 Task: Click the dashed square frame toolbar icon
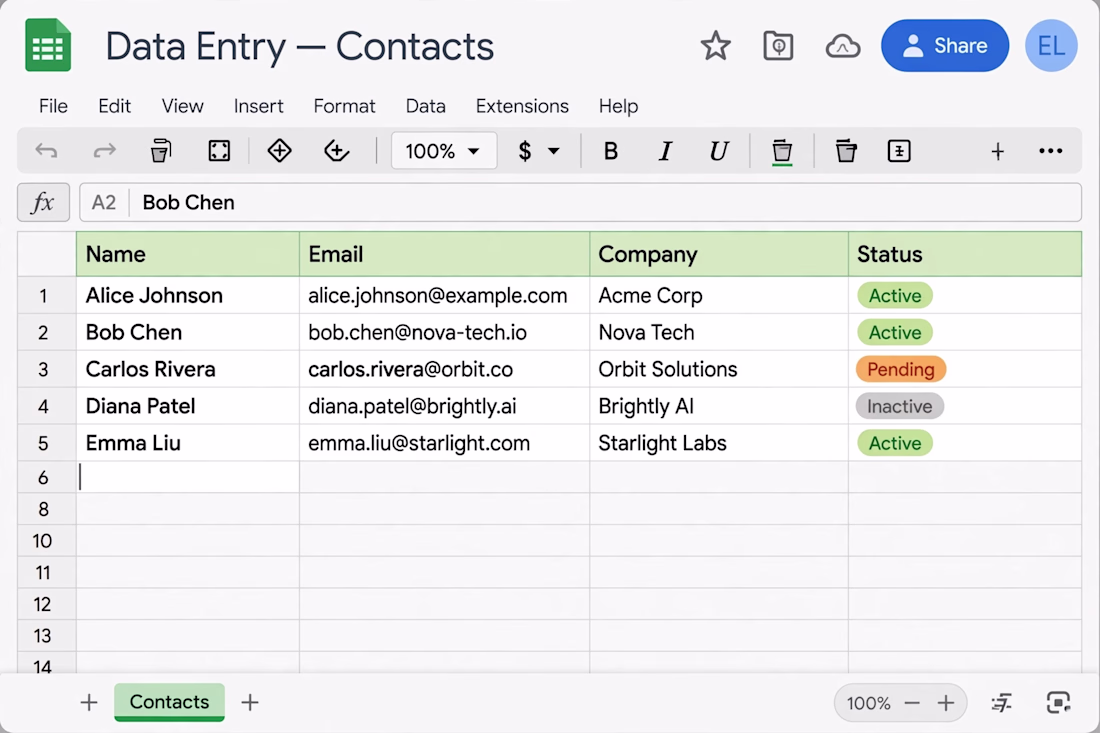tap(219, 151)
